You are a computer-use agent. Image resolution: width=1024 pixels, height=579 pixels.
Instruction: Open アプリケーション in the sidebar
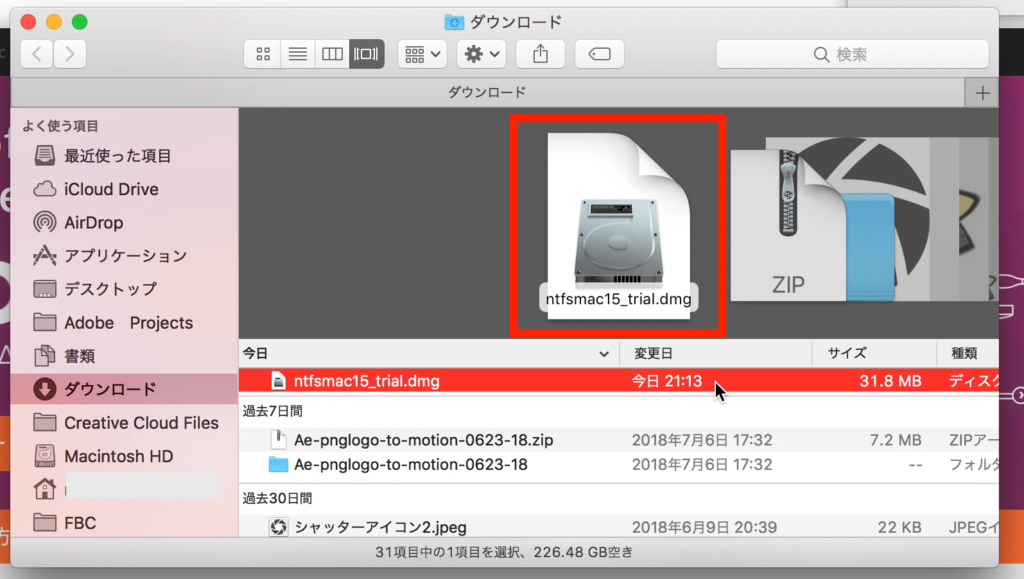(x=124, y=256)
